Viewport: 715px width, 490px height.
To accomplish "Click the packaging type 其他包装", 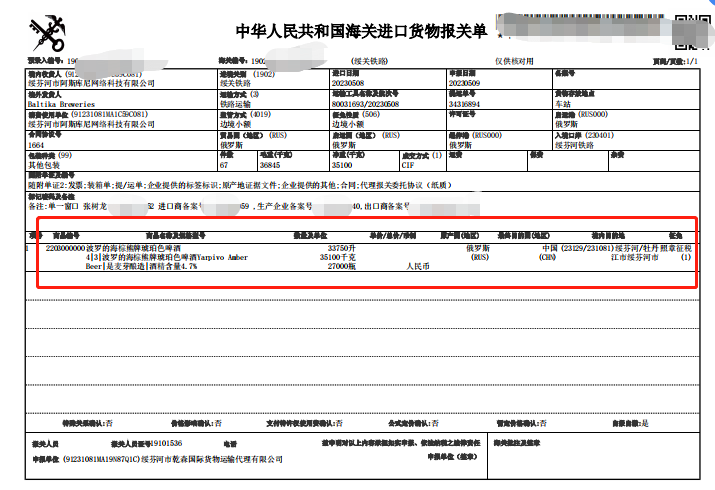I will click(x=44, y=165).
